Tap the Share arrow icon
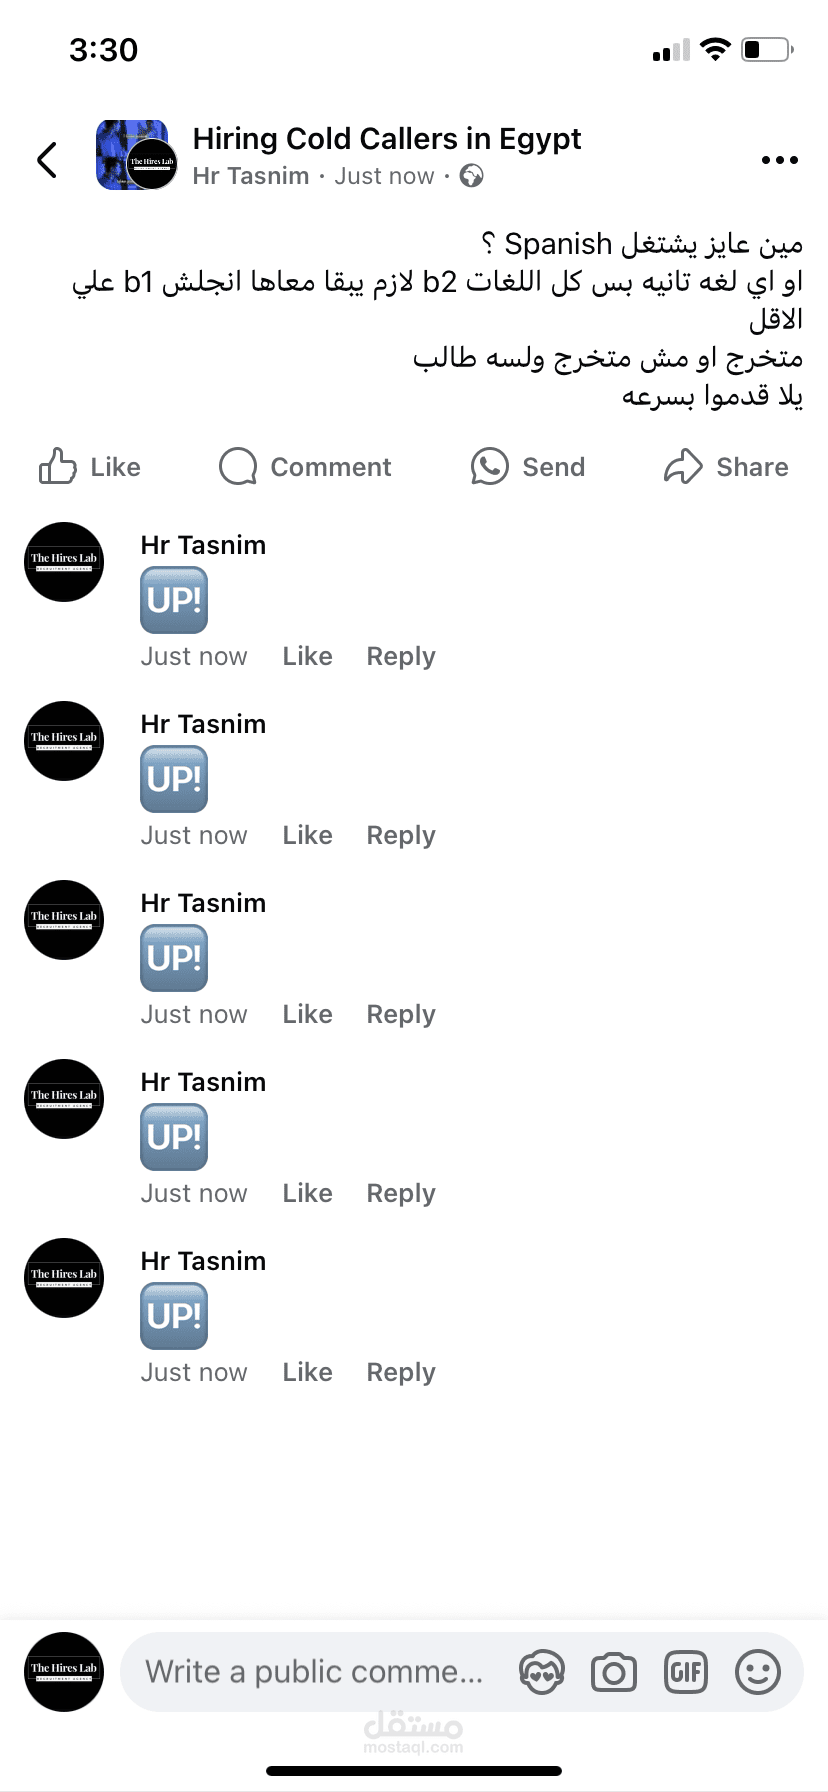This screenshot has width=828, height=1792. coord(683,466)
